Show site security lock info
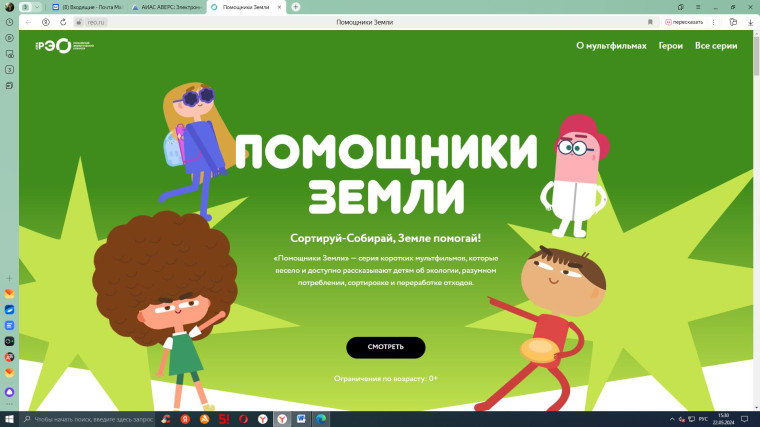The width and height of the screenshot is (760, 427). [79, 22]
